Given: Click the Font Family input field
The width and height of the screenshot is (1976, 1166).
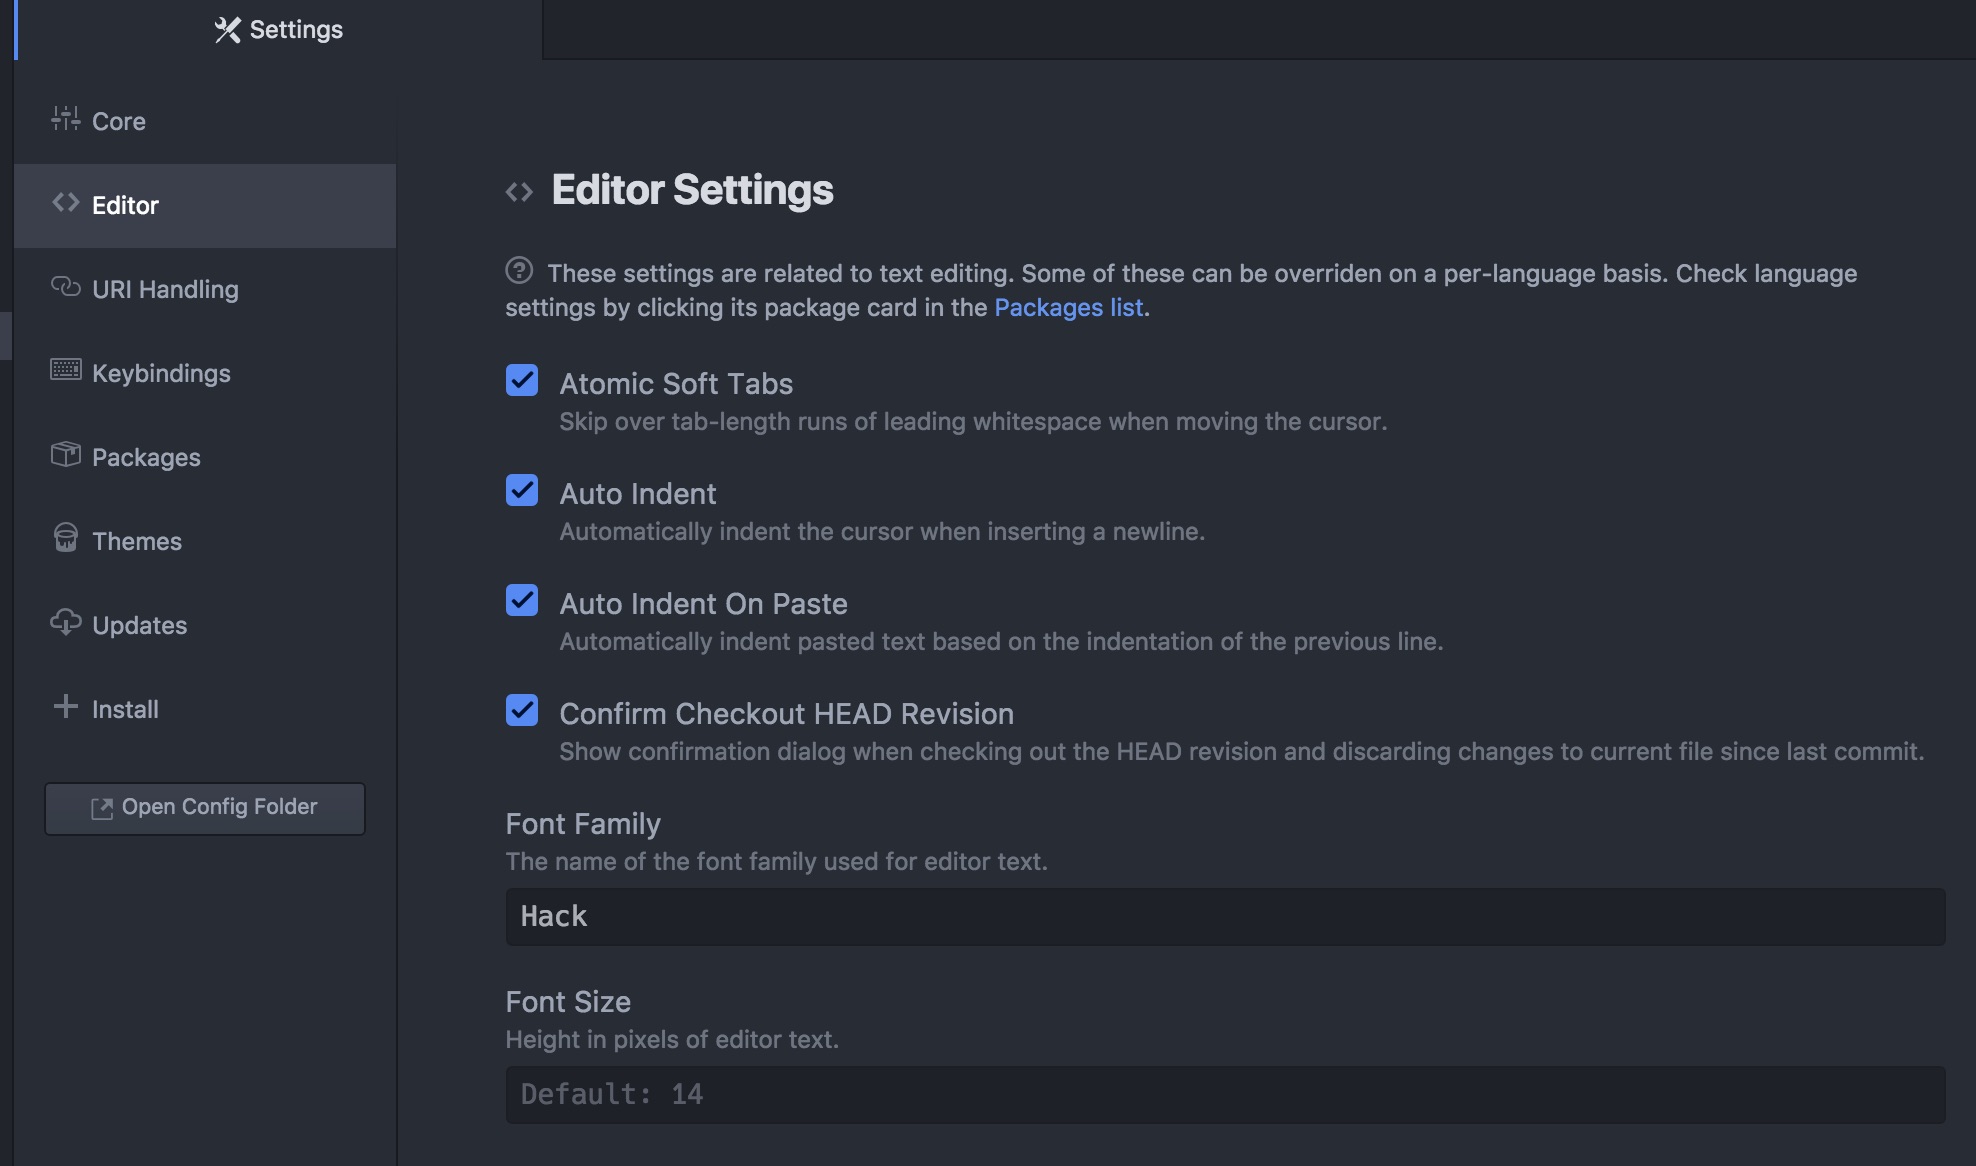Looking at the screenshot, I should [1225, 917].
